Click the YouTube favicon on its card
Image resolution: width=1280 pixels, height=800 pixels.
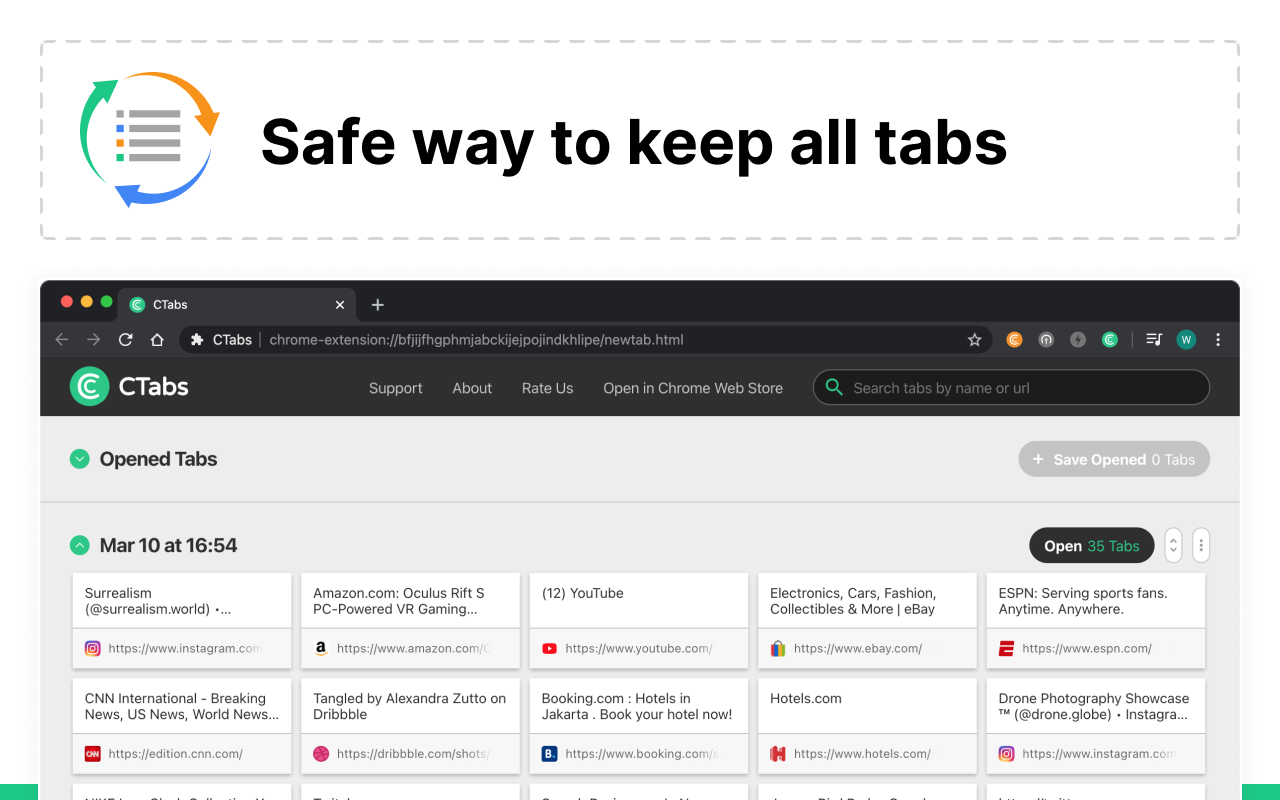point(549,648)
